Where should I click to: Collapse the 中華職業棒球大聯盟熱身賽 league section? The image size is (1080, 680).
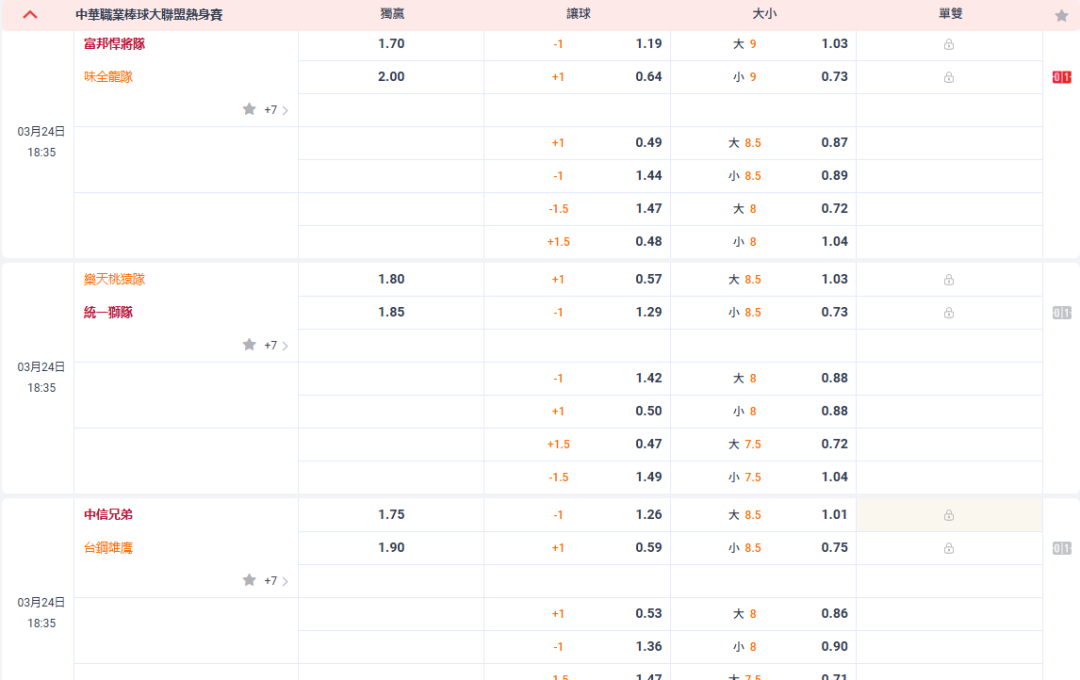(x=30, y=15)
